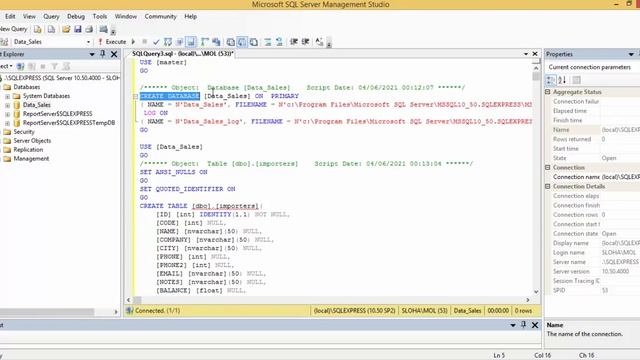Screen dimensions: 640x360
Task: Open the Help menu
Action: (191, 16)
